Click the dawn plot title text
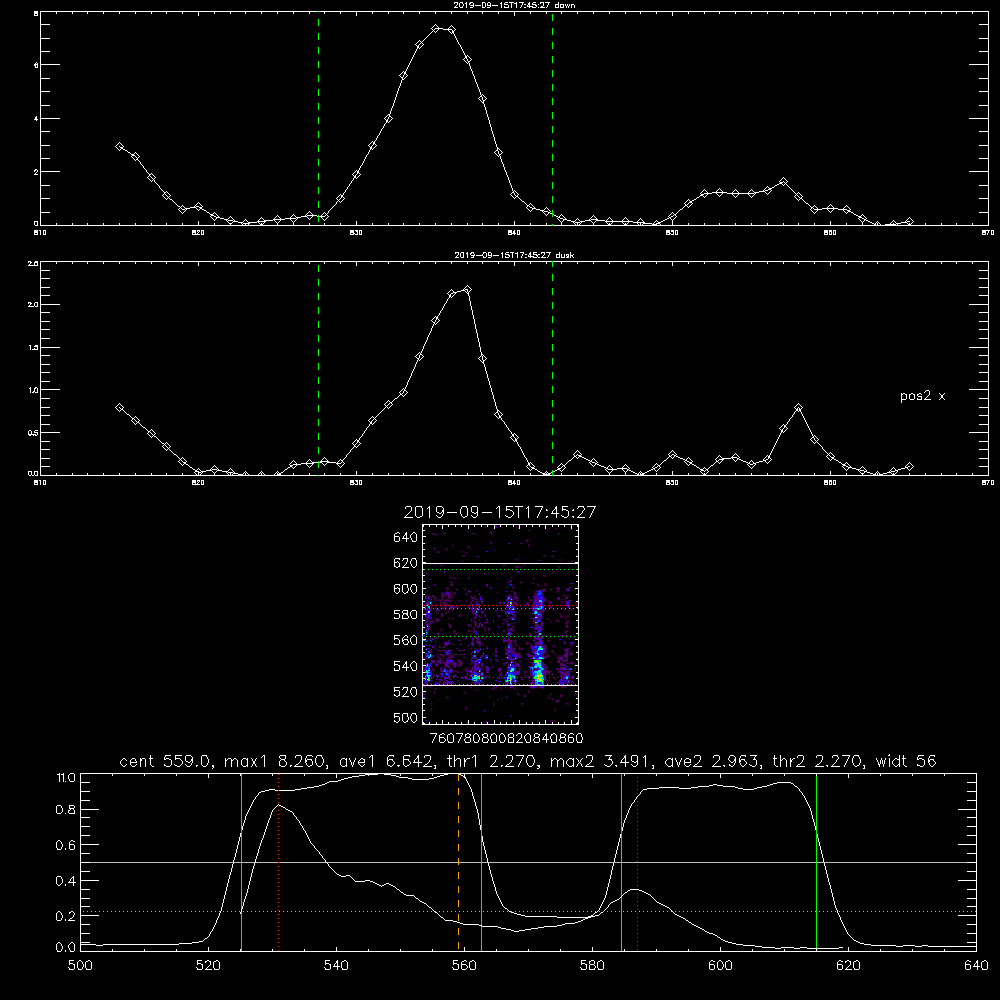The width and height of the screenshot is (1000, 1000). coord(514,4)
